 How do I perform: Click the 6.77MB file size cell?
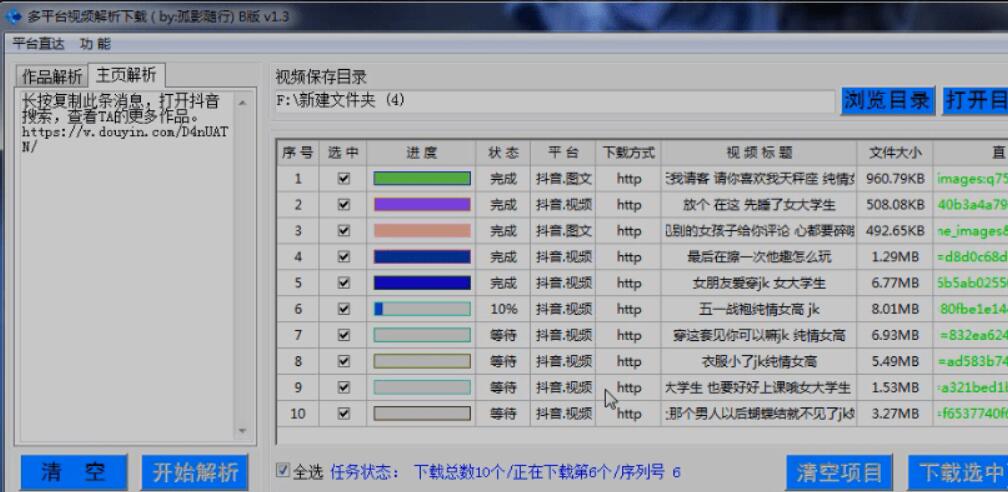[895, 283]
